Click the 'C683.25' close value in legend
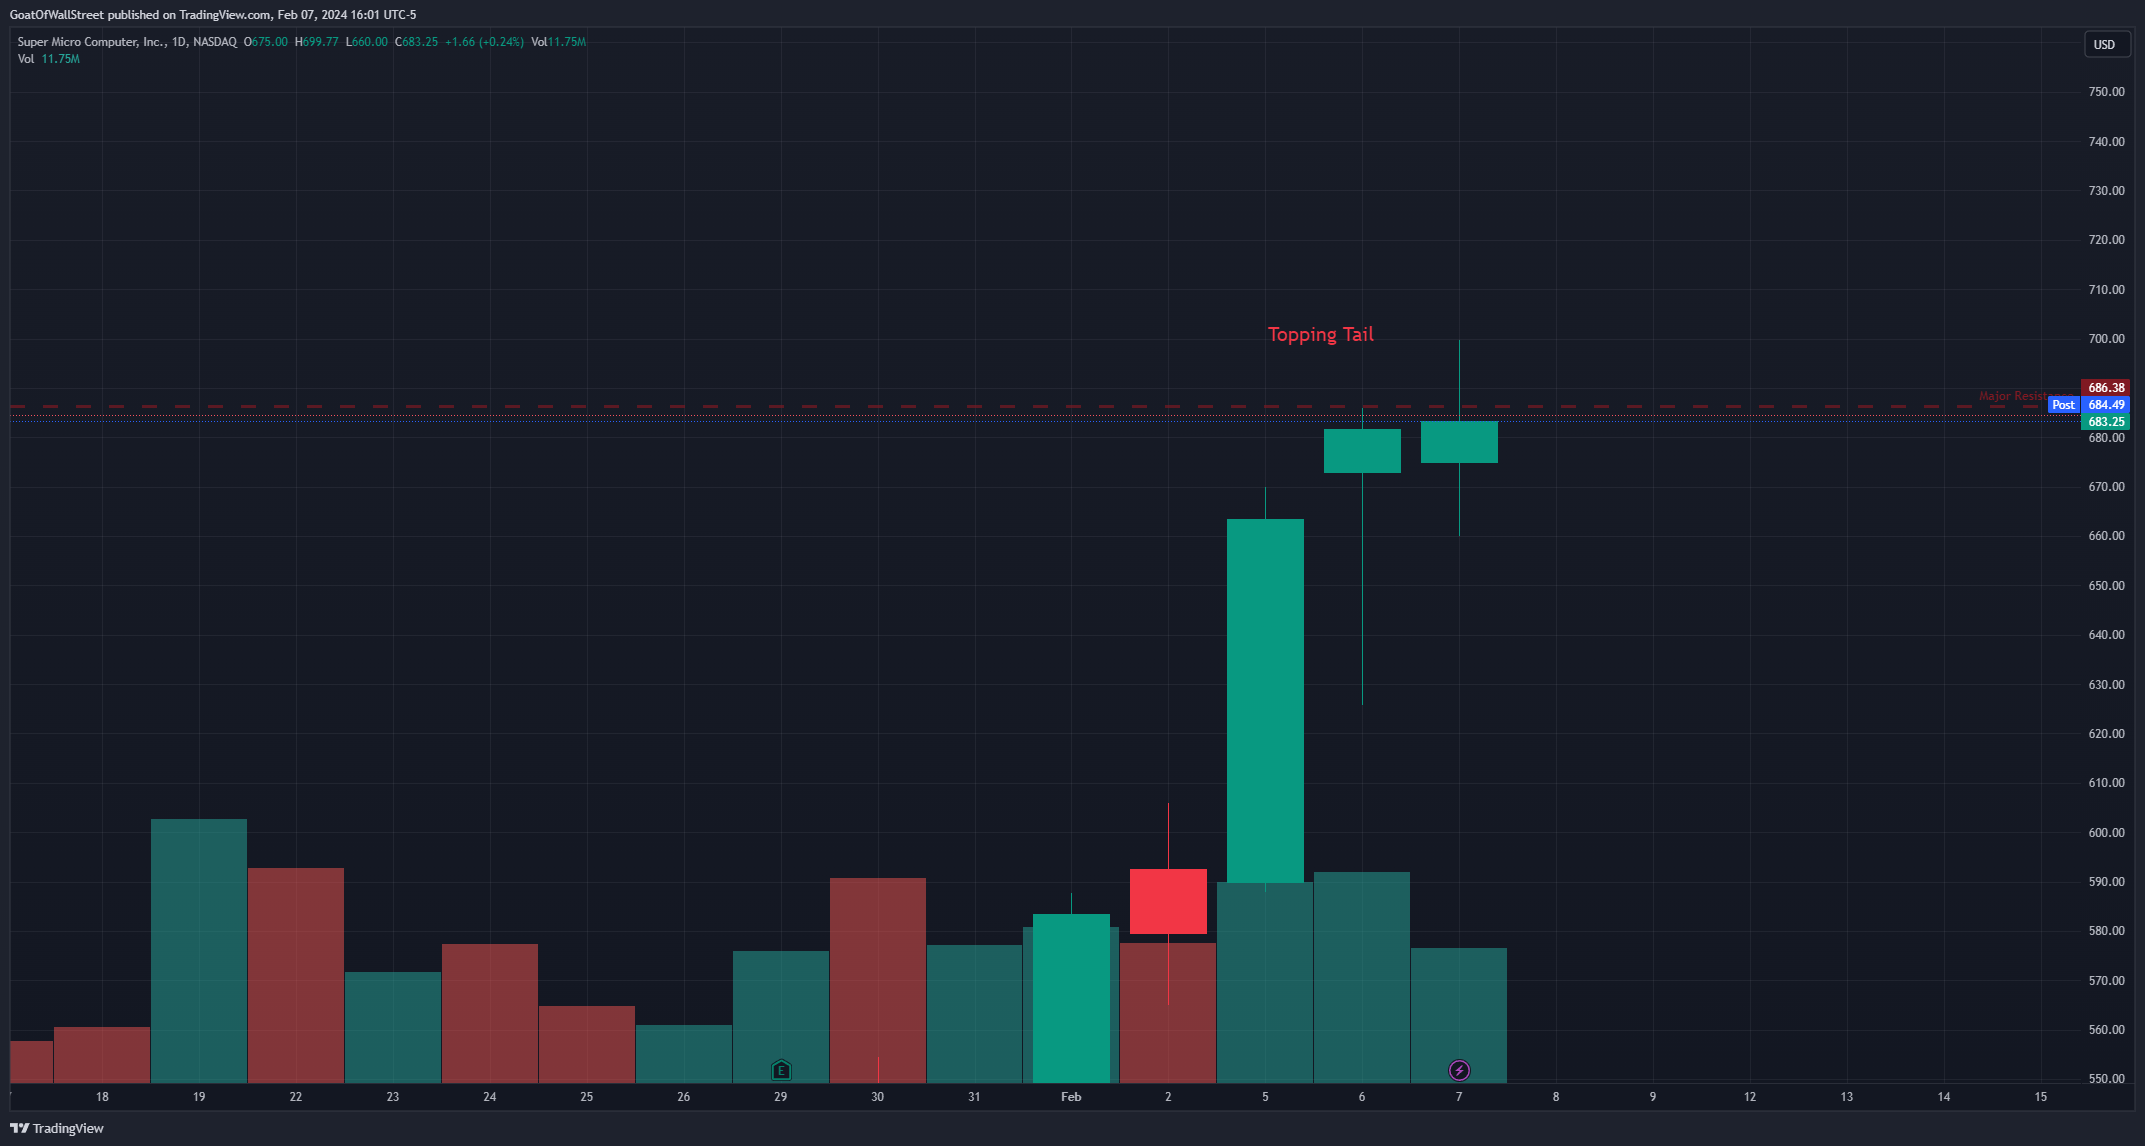The width and height of the screenshot is (2145, 1146). [417, 42]
